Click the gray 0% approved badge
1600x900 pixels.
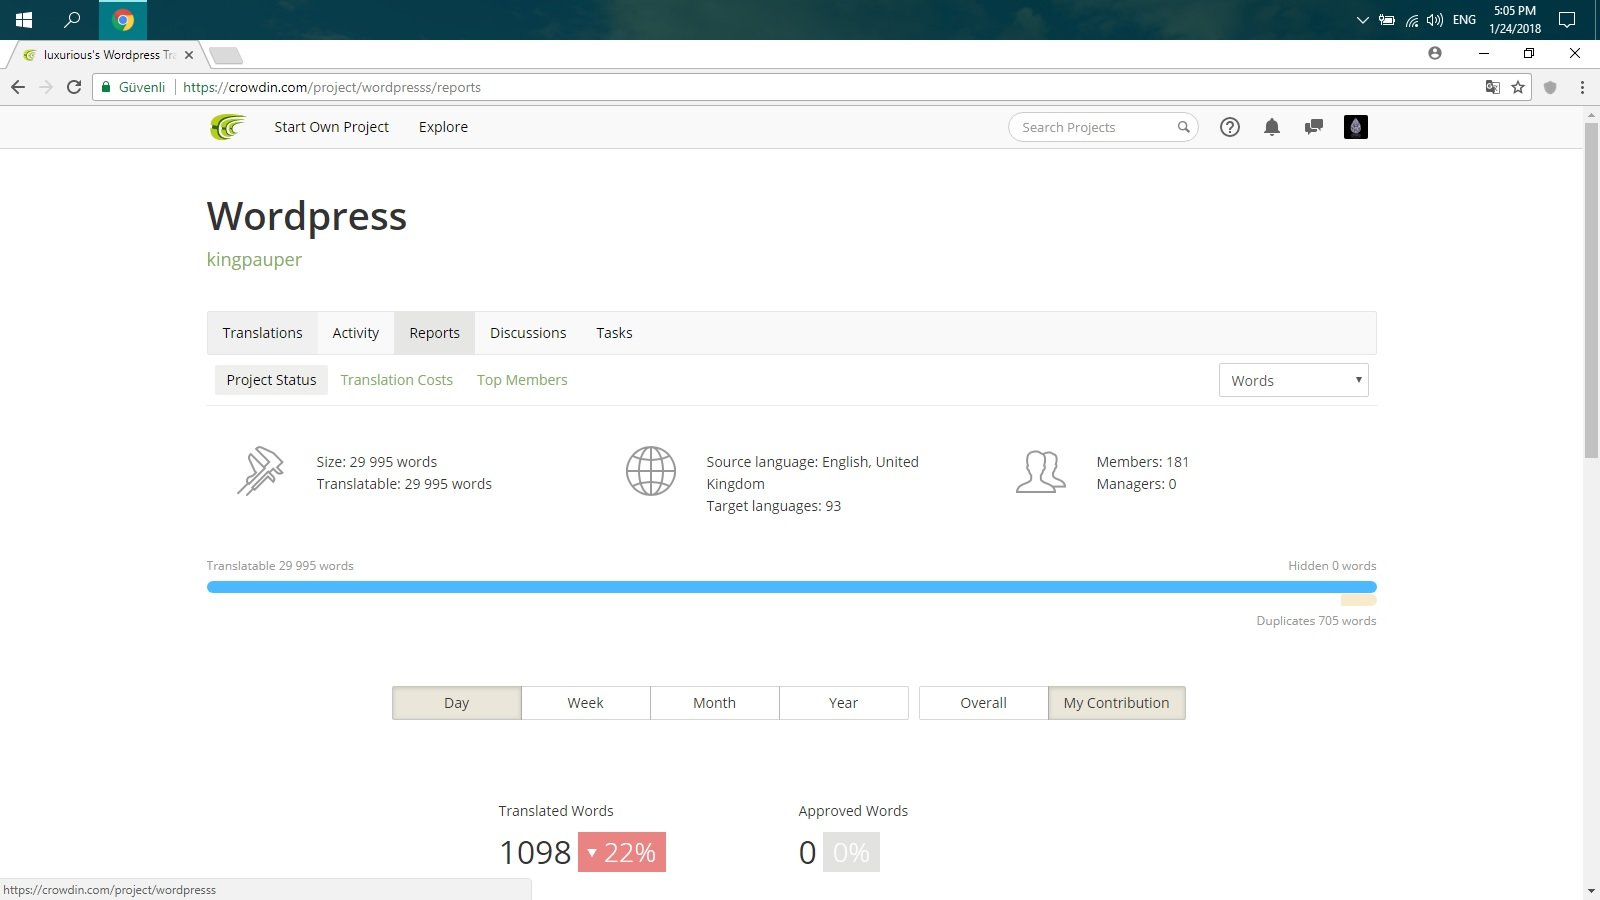click(x=851, y=852)
